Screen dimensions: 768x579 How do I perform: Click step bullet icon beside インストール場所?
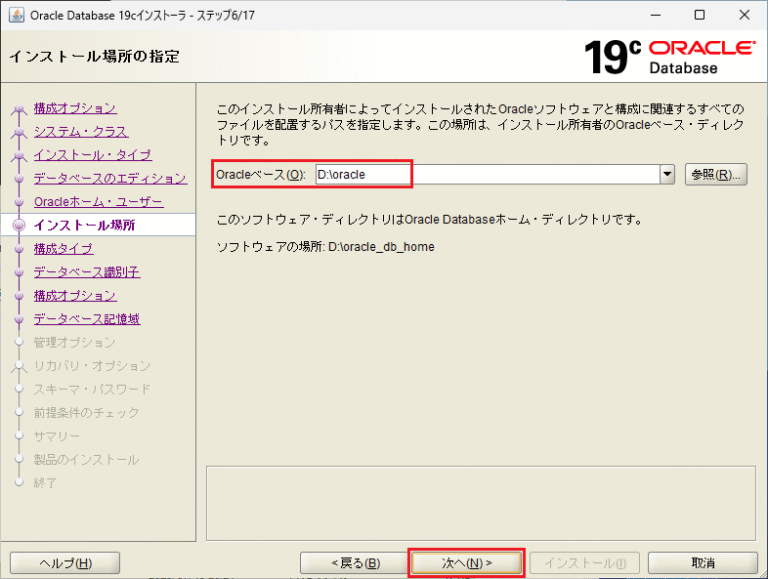(x=19, y=225)
